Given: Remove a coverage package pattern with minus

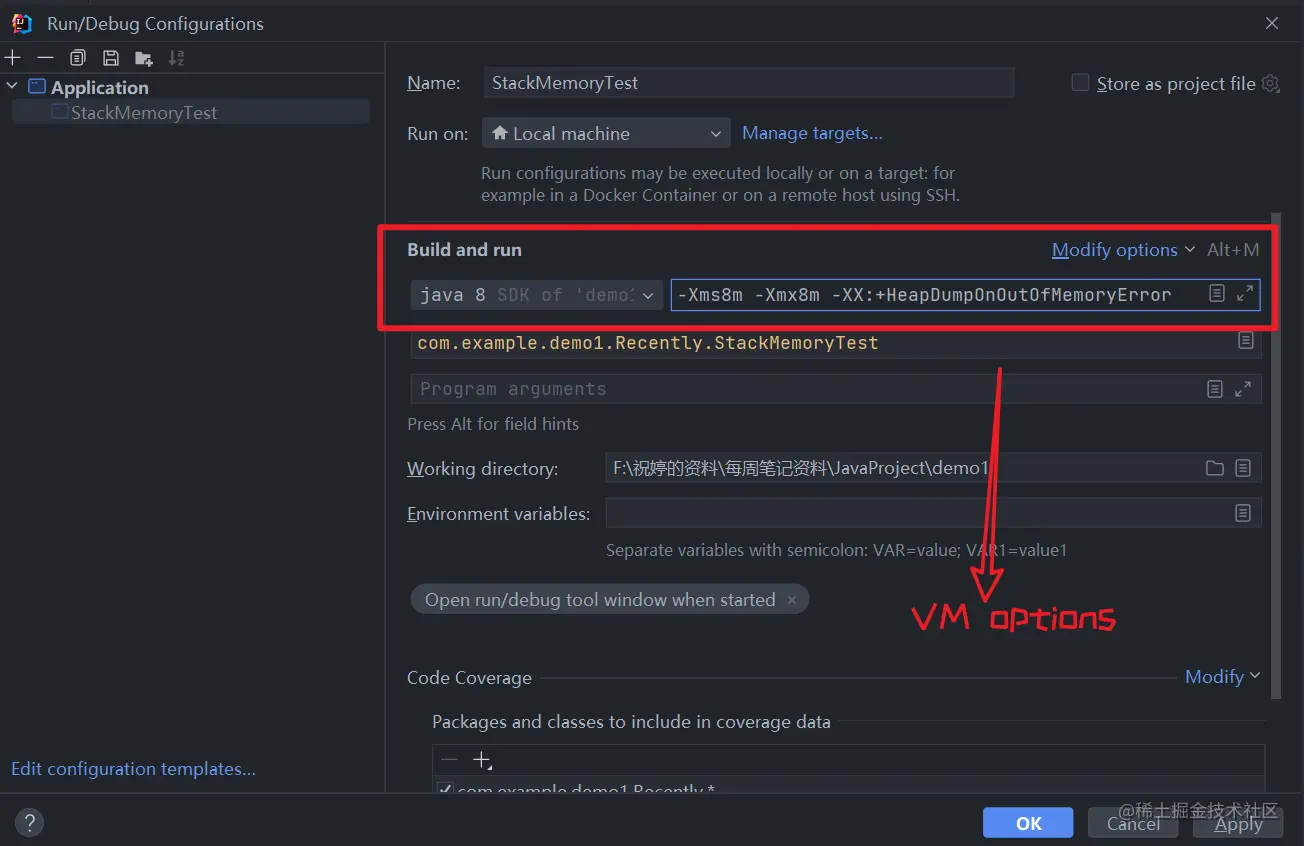Looking at the screenshot, I should click(x=449, y=760).
